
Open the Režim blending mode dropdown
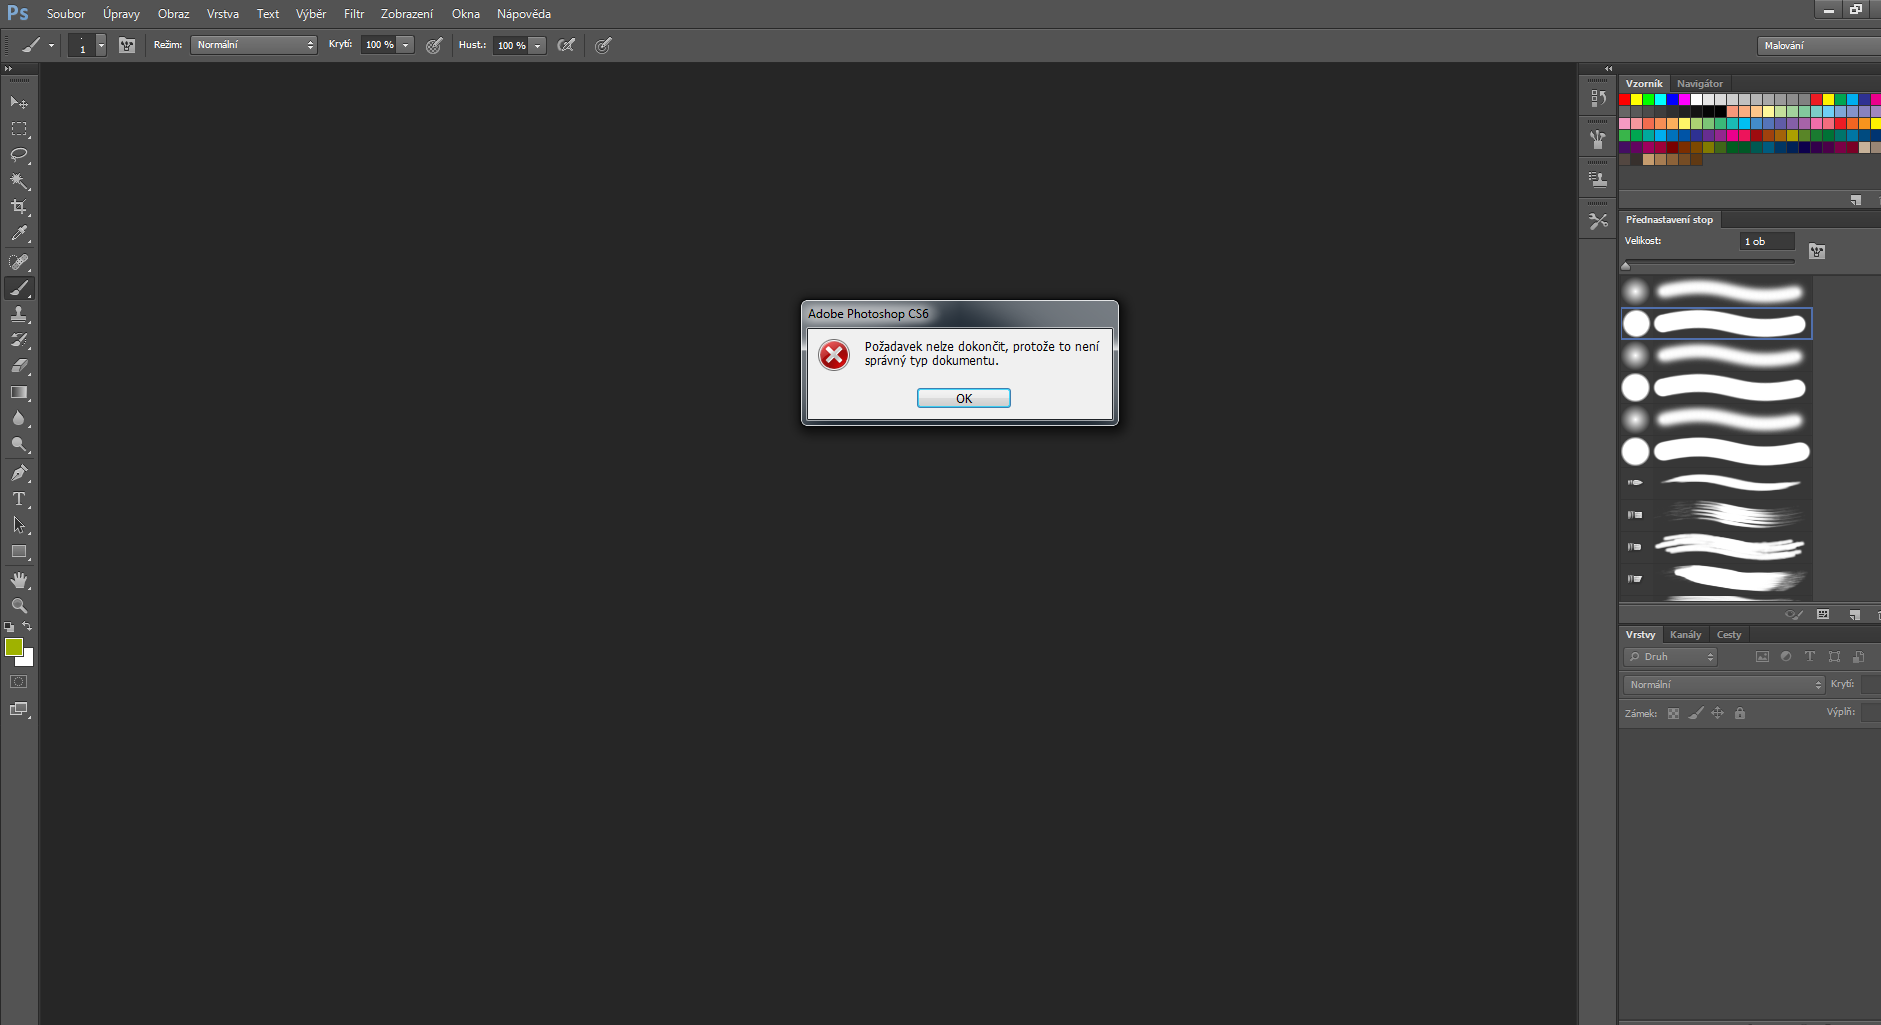pyautogui.click(x=254, y=45)
